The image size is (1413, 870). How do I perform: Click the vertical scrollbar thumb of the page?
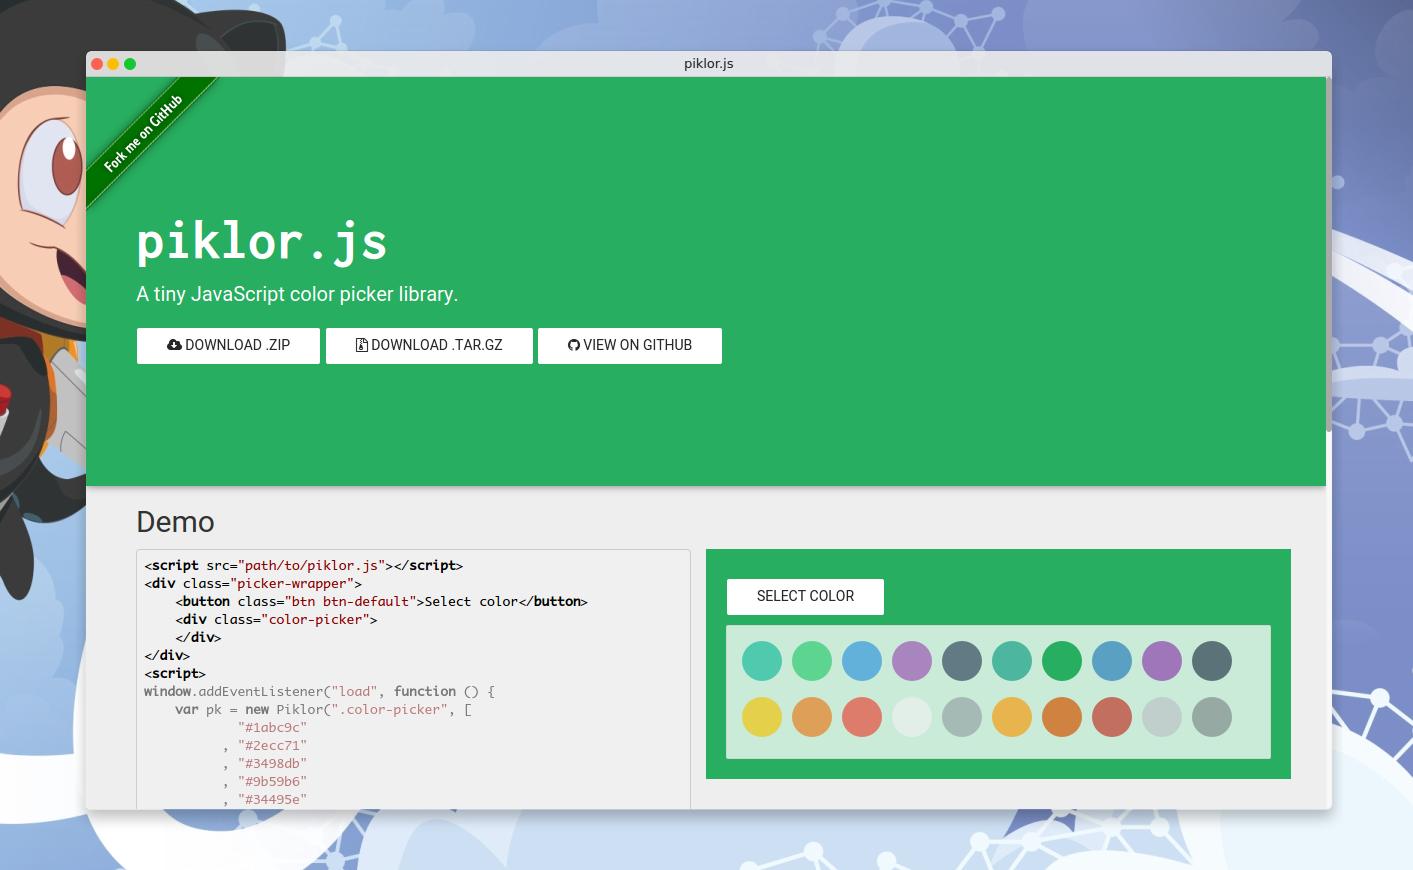pyautogui.click(x=1329, y=255)
